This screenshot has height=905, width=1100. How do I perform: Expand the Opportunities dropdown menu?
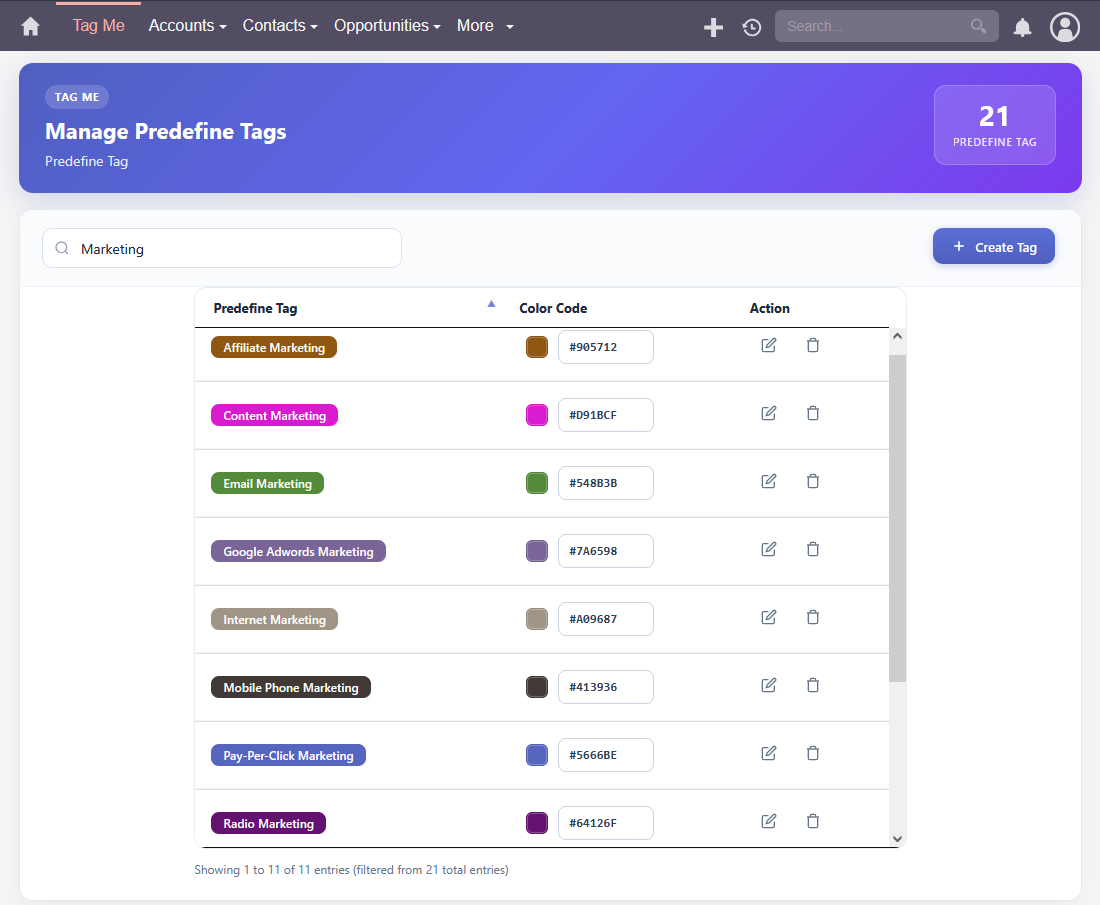click(387, 26)
